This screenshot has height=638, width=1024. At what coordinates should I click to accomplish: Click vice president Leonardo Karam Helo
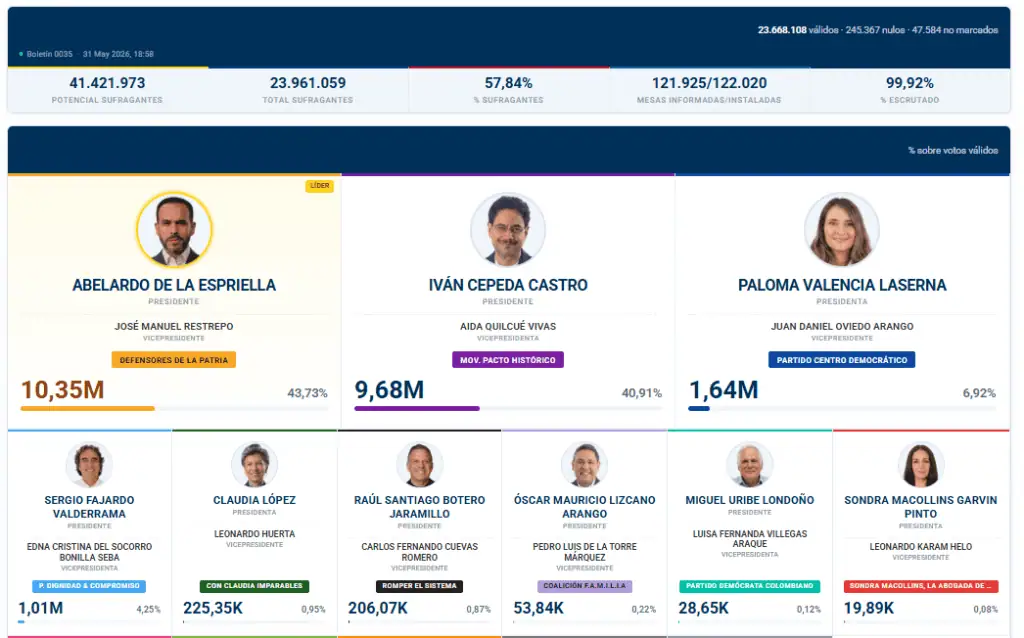921,547
